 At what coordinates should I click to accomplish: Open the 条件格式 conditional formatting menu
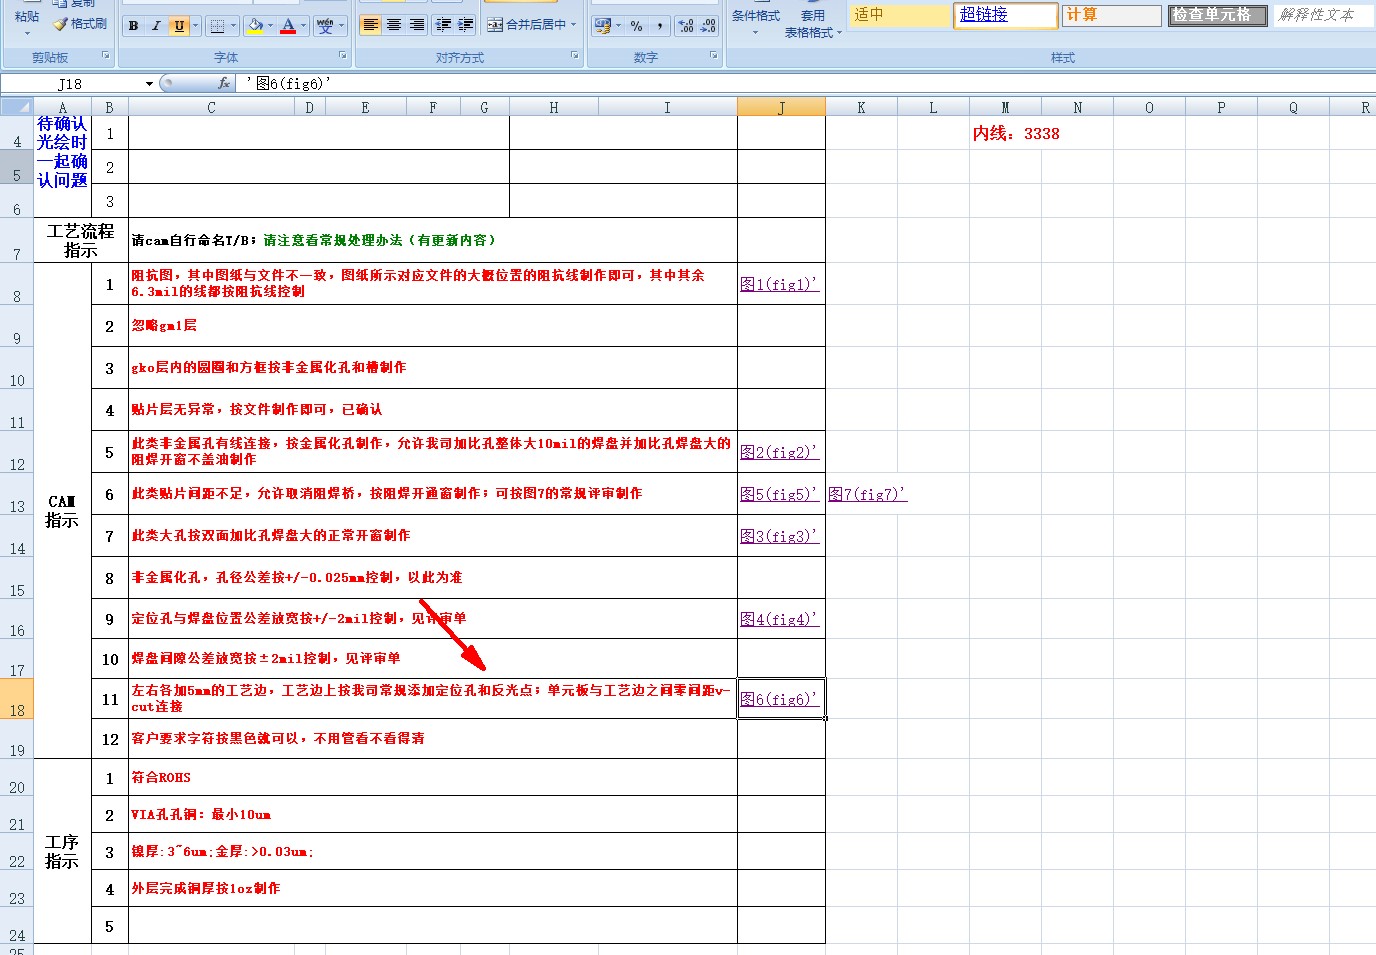(x=756, y=20)
